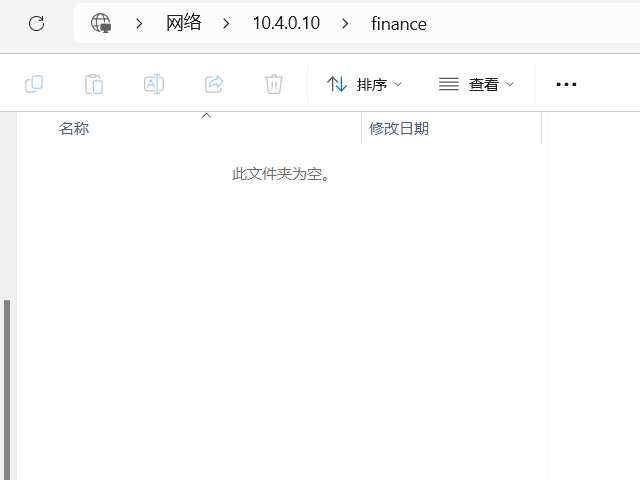Viewport: 640px width, 480px height.
Task: Click the Copy icon in toolbar
Action: 34,84
